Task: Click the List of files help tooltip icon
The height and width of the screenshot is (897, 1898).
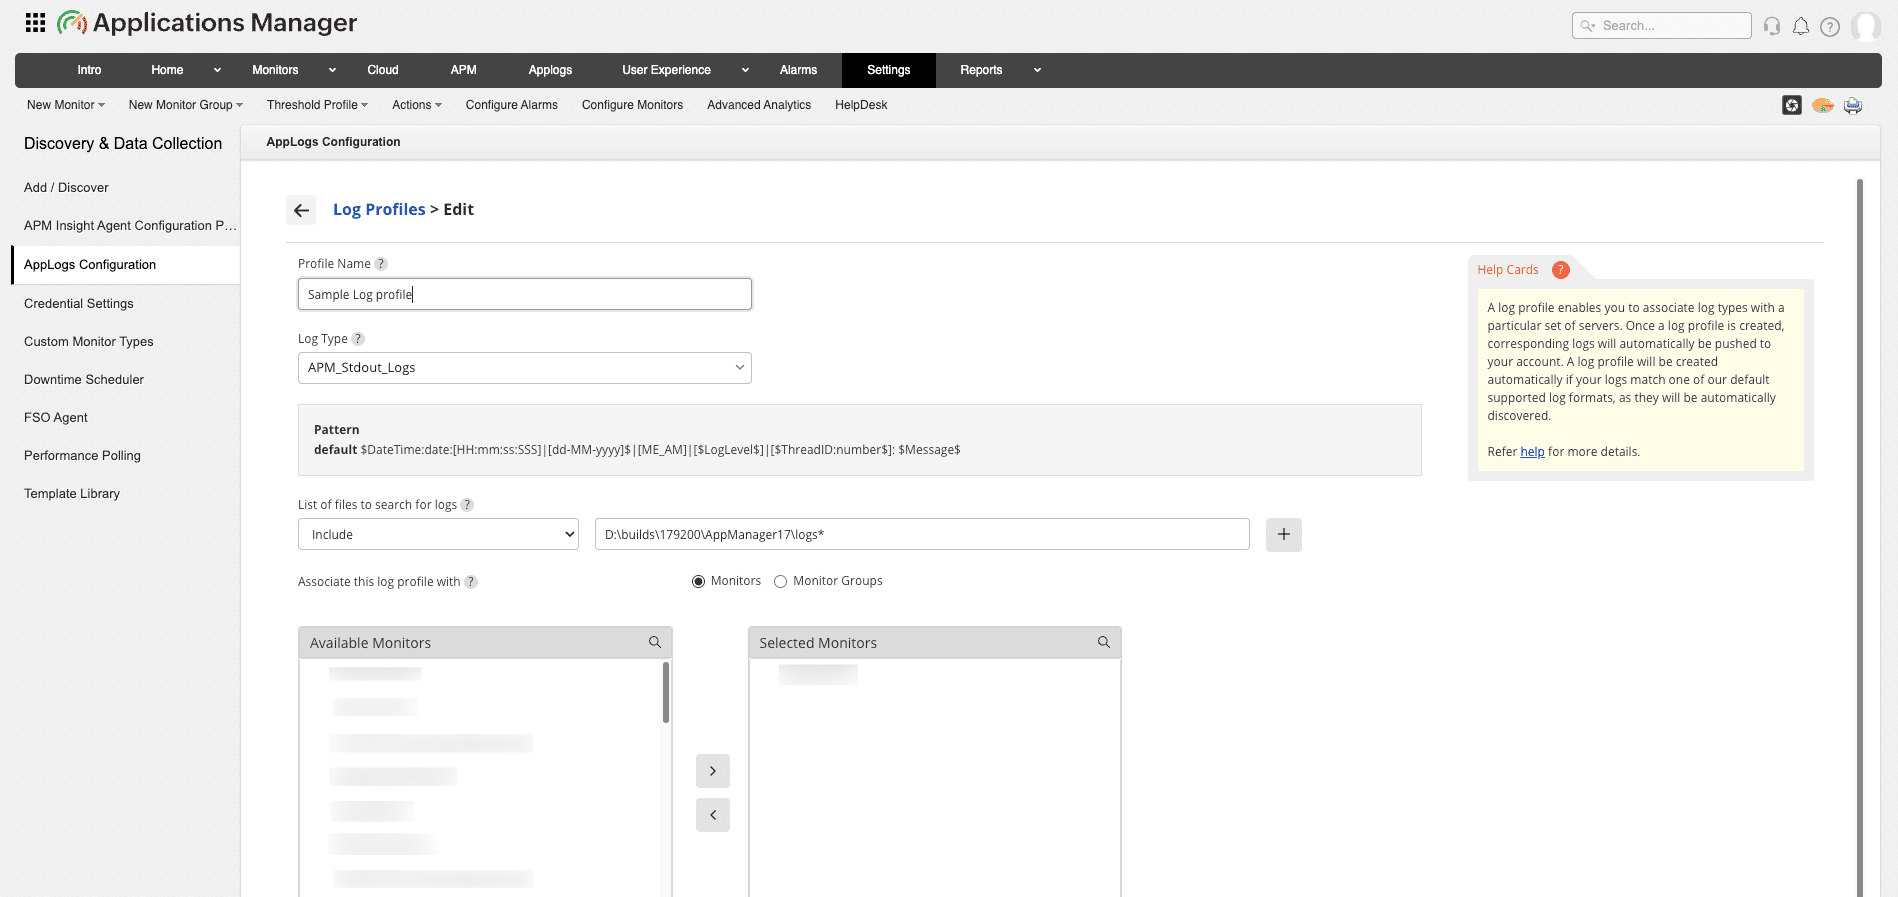Action: [467, 505]
